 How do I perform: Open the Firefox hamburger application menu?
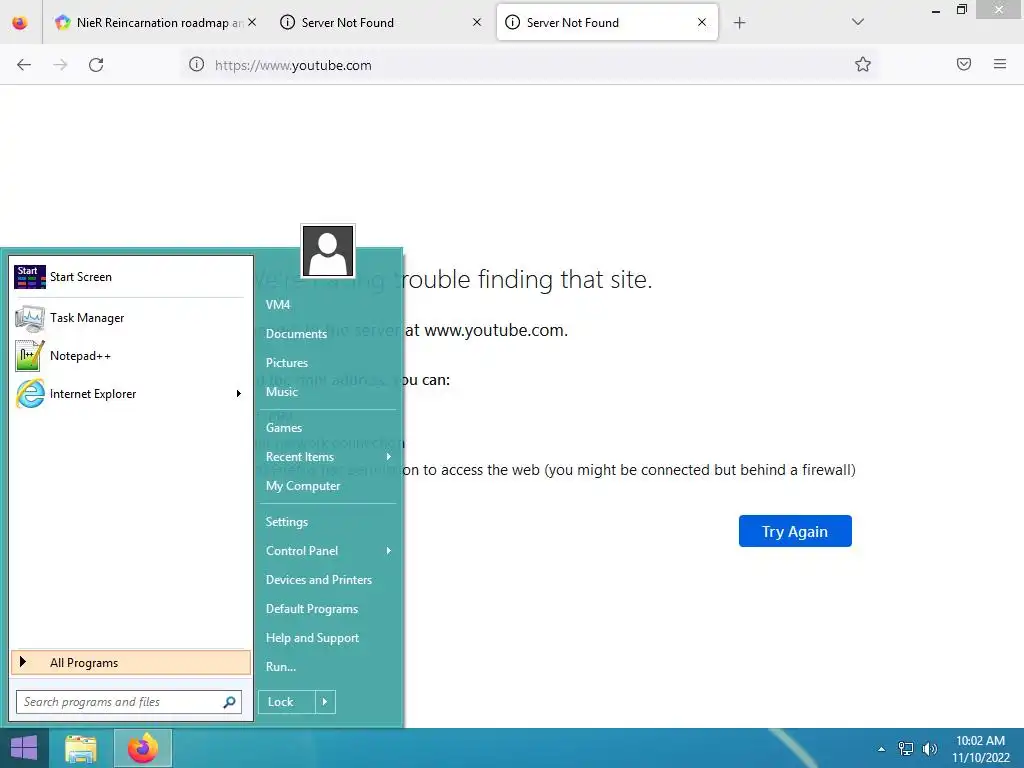(x=1000, y=64)
